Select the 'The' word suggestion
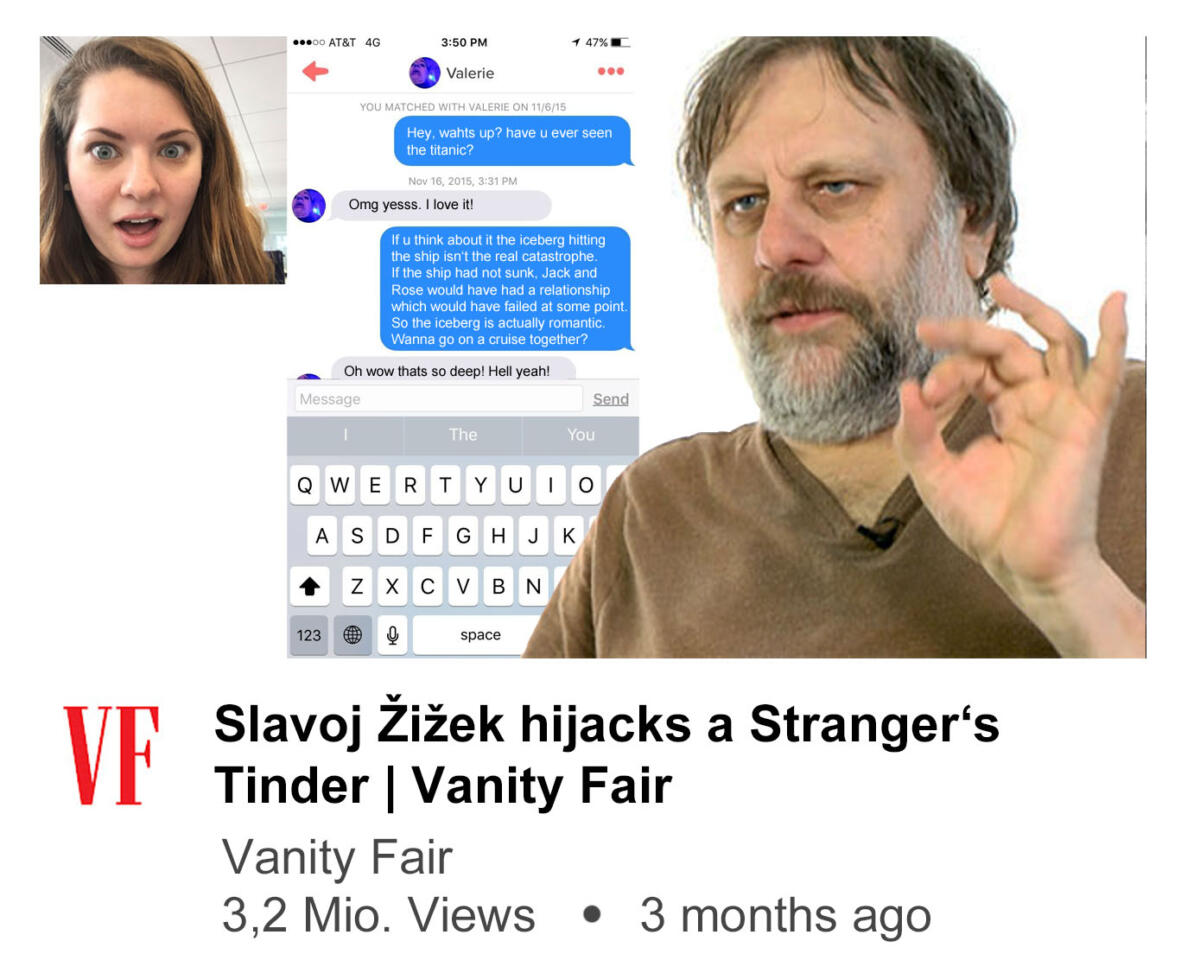The image size is (1200, 973). 463,435
